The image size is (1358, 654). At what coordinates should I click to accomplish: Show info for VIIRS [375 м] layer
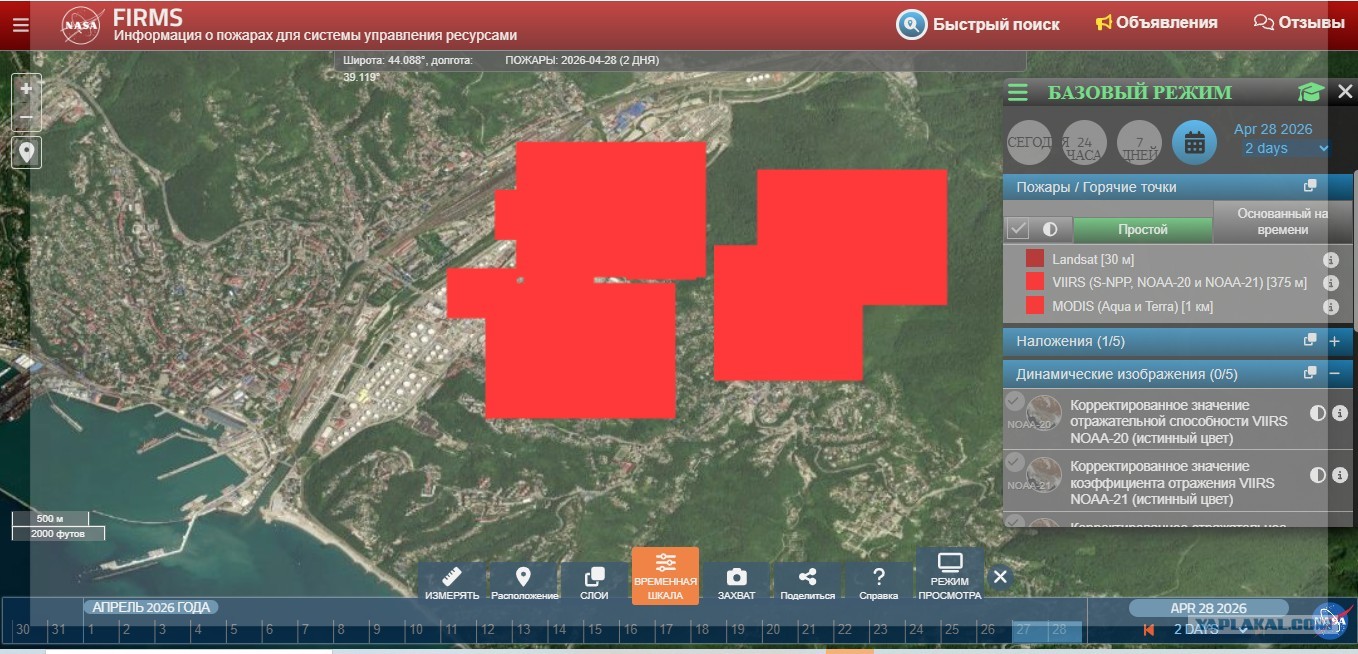[x=1330, y=283]
